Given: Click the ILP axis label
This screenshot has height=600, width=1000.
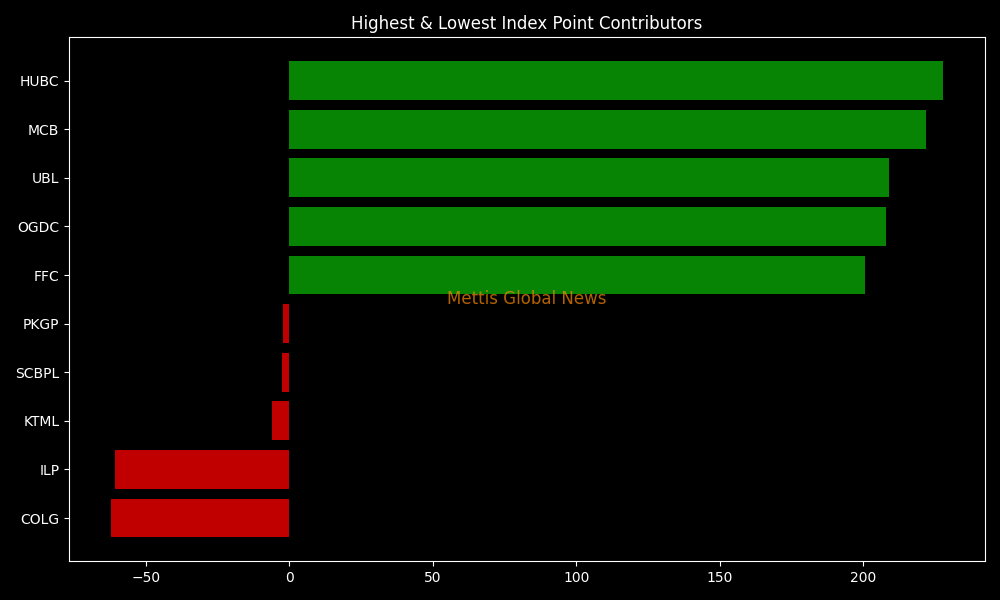Looking at the screenshot, I should coord(49,471).
